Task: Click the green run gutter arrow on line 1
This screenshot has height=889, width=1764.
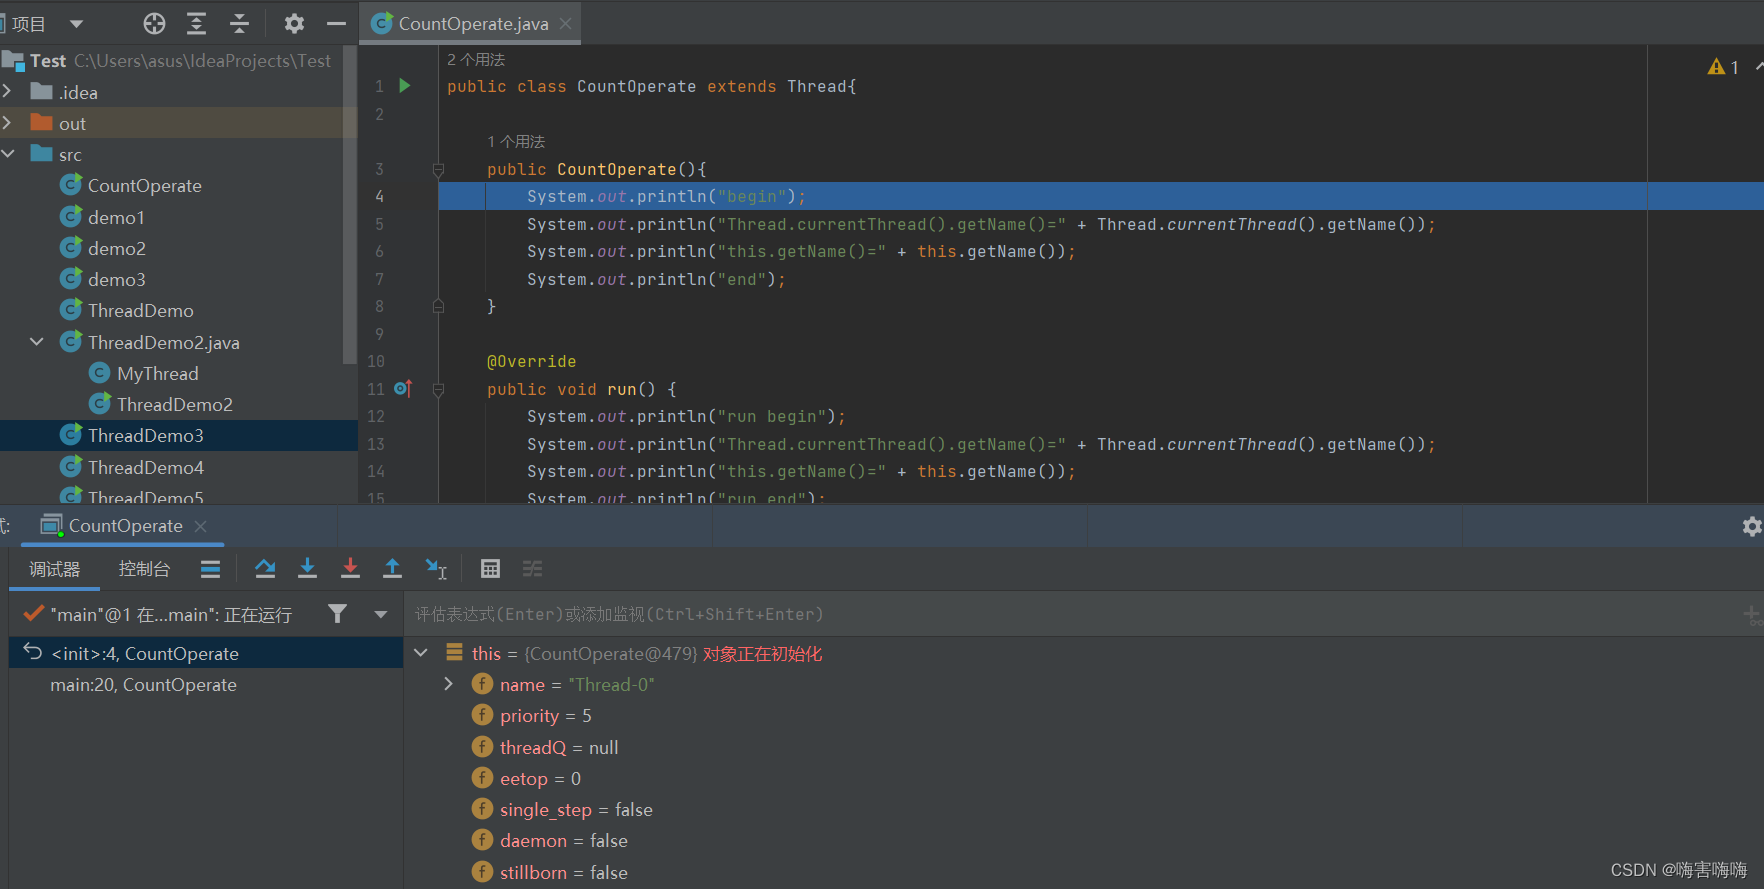Action: point(405,86)
